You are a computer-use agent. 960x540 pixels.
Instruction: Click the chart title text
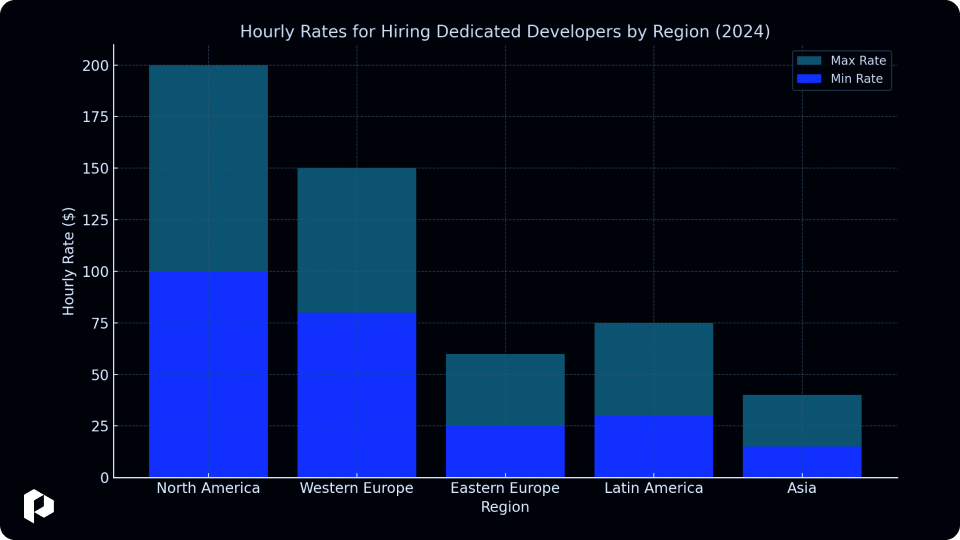pos(504,31)
